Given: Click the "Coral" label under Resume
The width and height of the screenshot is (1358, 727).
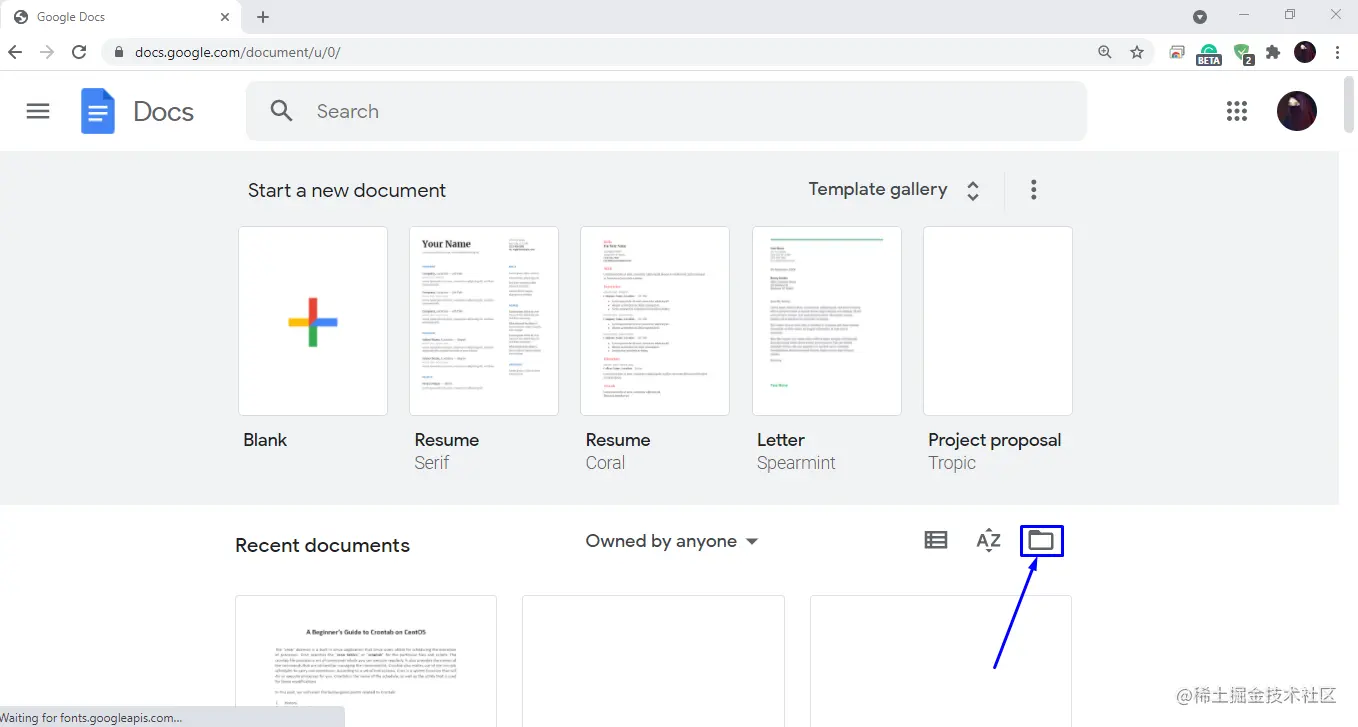Looking at the screenshot, I should click(x=605, y=463).
